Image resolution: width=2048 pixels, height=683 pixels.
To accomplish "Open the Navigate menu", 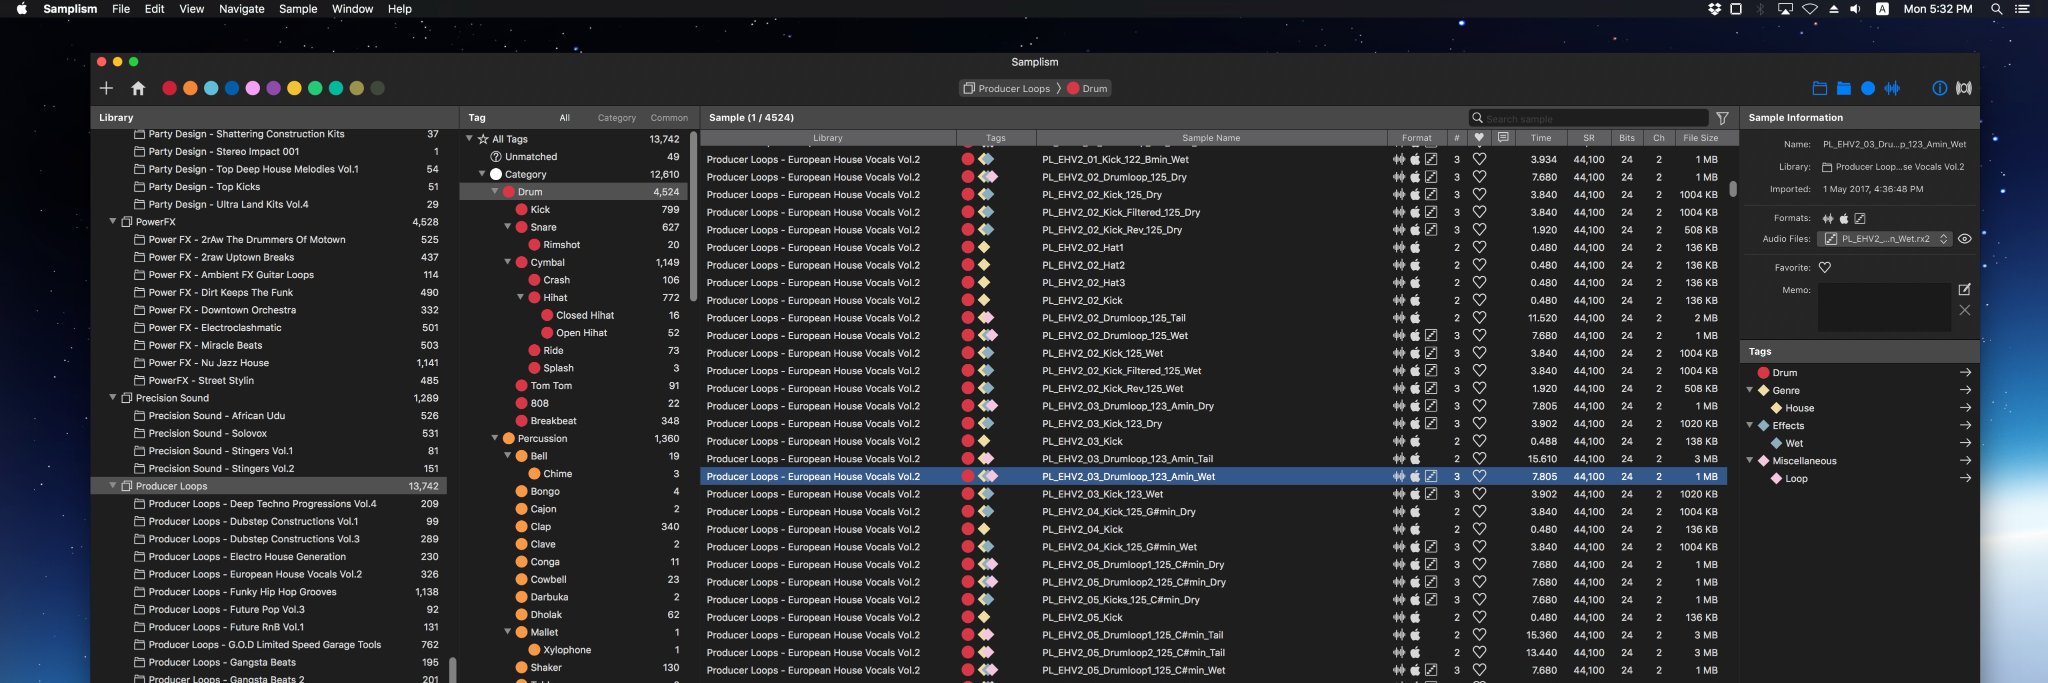I will [x=242, y=9].
